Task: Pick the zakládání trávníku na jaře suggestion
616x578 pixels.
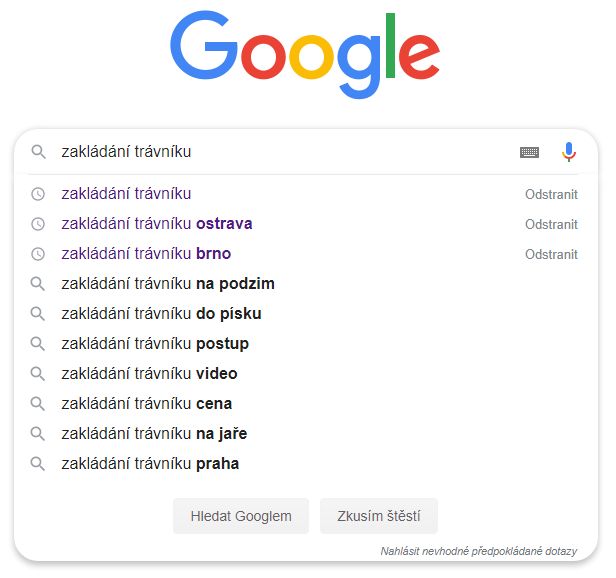Action: (154, 434)
